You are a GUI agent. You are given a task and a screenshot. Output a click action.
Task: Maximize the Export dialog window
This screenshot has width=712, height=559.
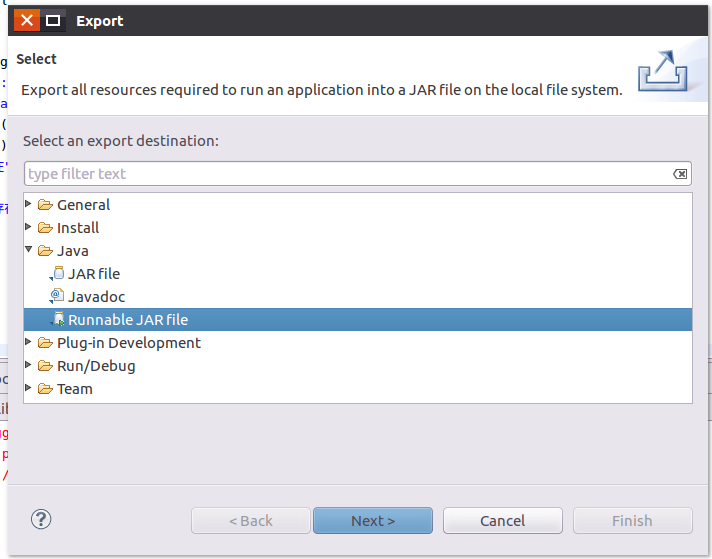tap(53, 20)
